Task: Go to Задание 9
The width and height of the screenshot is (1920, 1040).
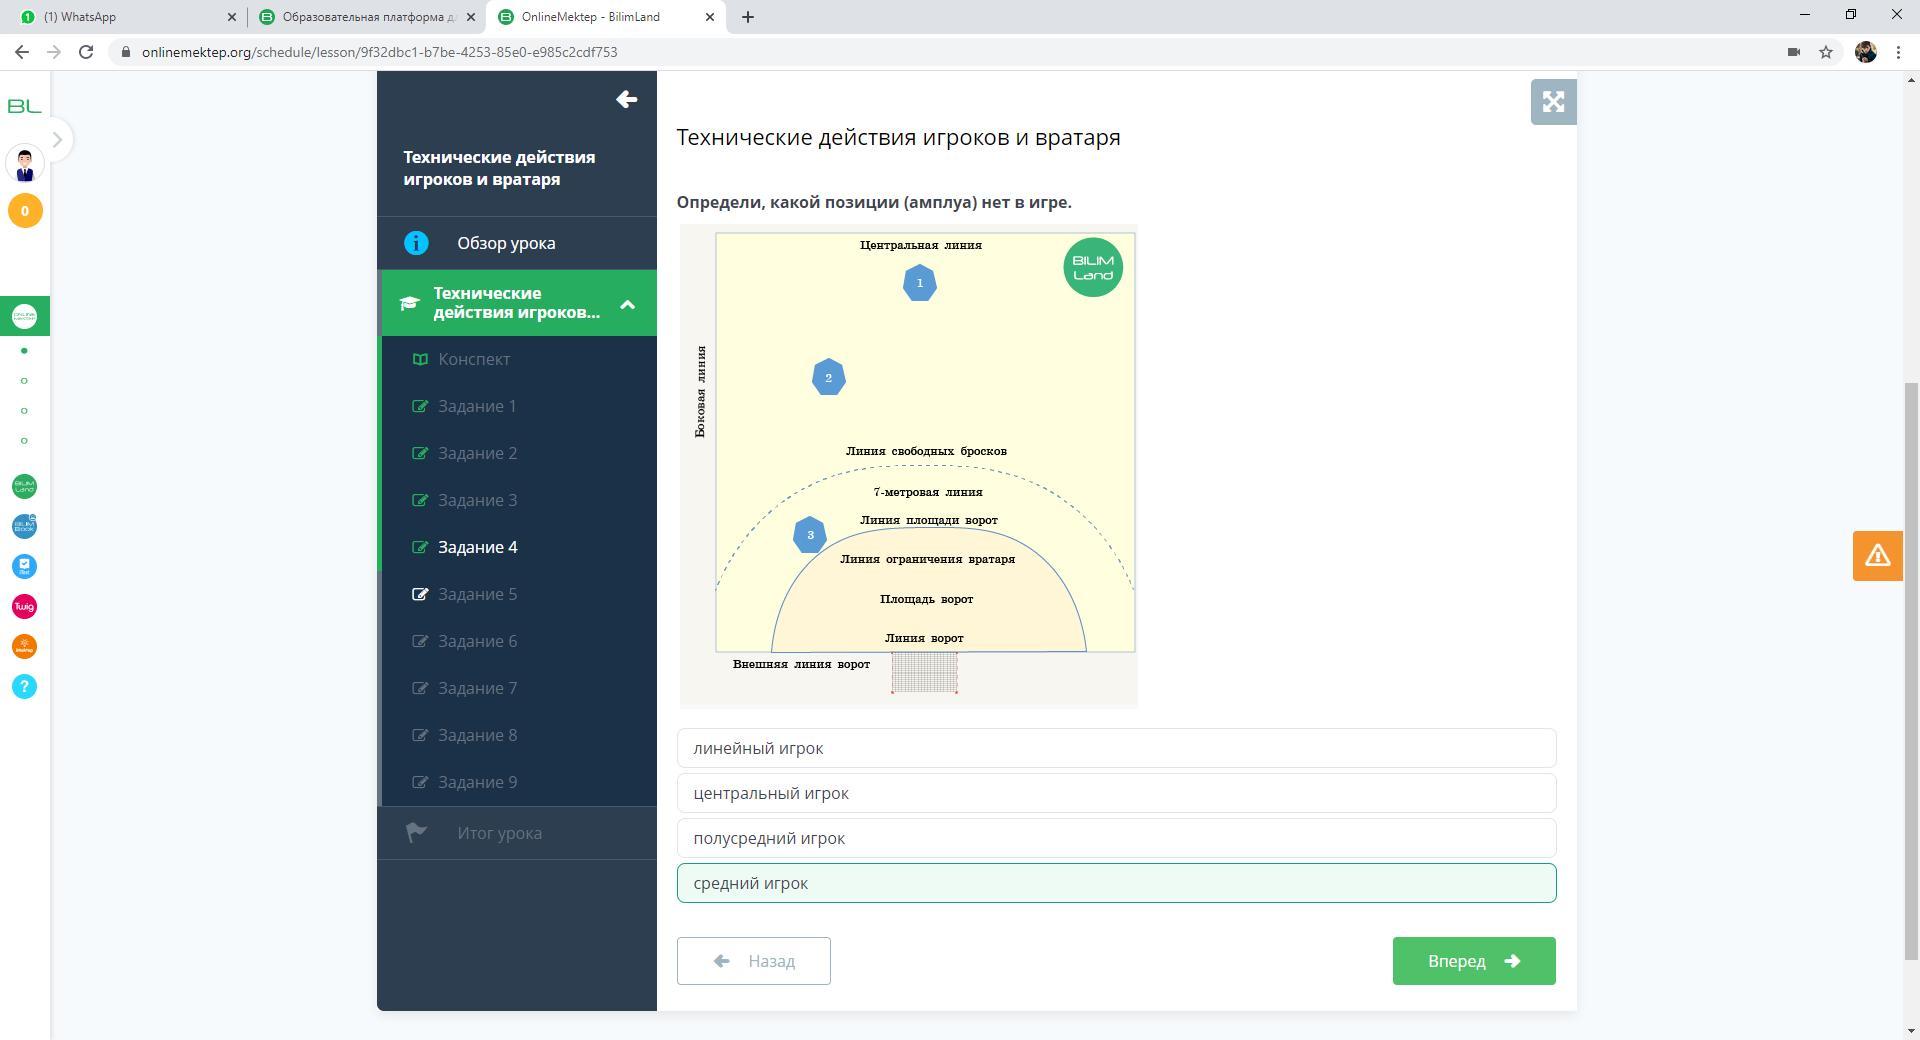Action: tap(477, 782)
